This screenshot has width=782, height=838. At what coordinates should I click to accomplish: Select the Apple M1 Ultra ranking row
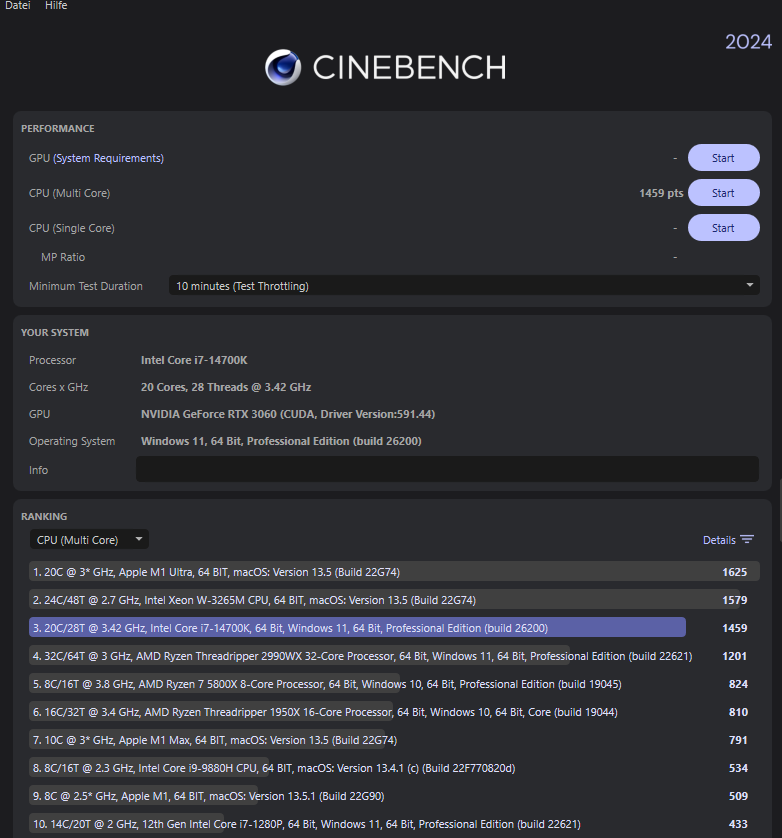(x=394, y=572)
